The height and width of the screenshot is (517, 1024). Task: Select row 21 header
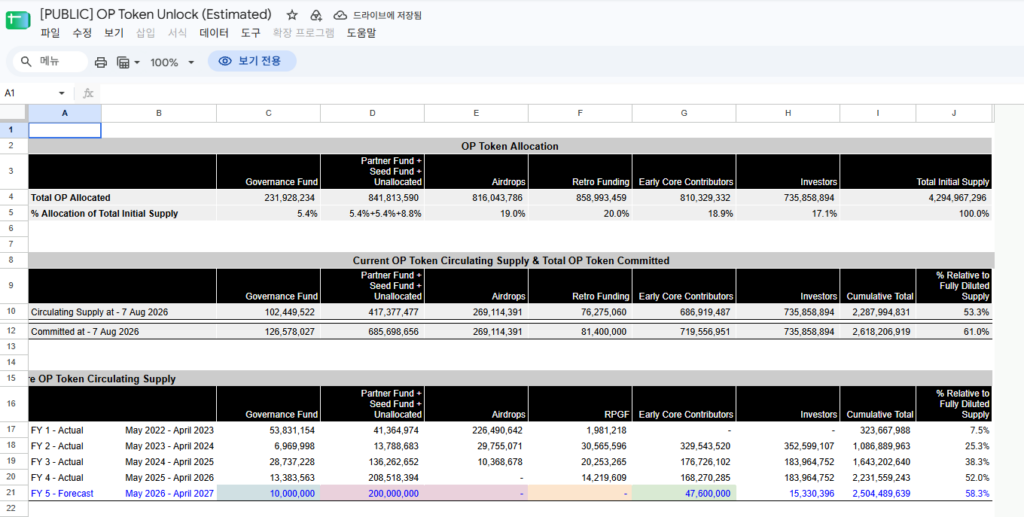click(14, 494)
